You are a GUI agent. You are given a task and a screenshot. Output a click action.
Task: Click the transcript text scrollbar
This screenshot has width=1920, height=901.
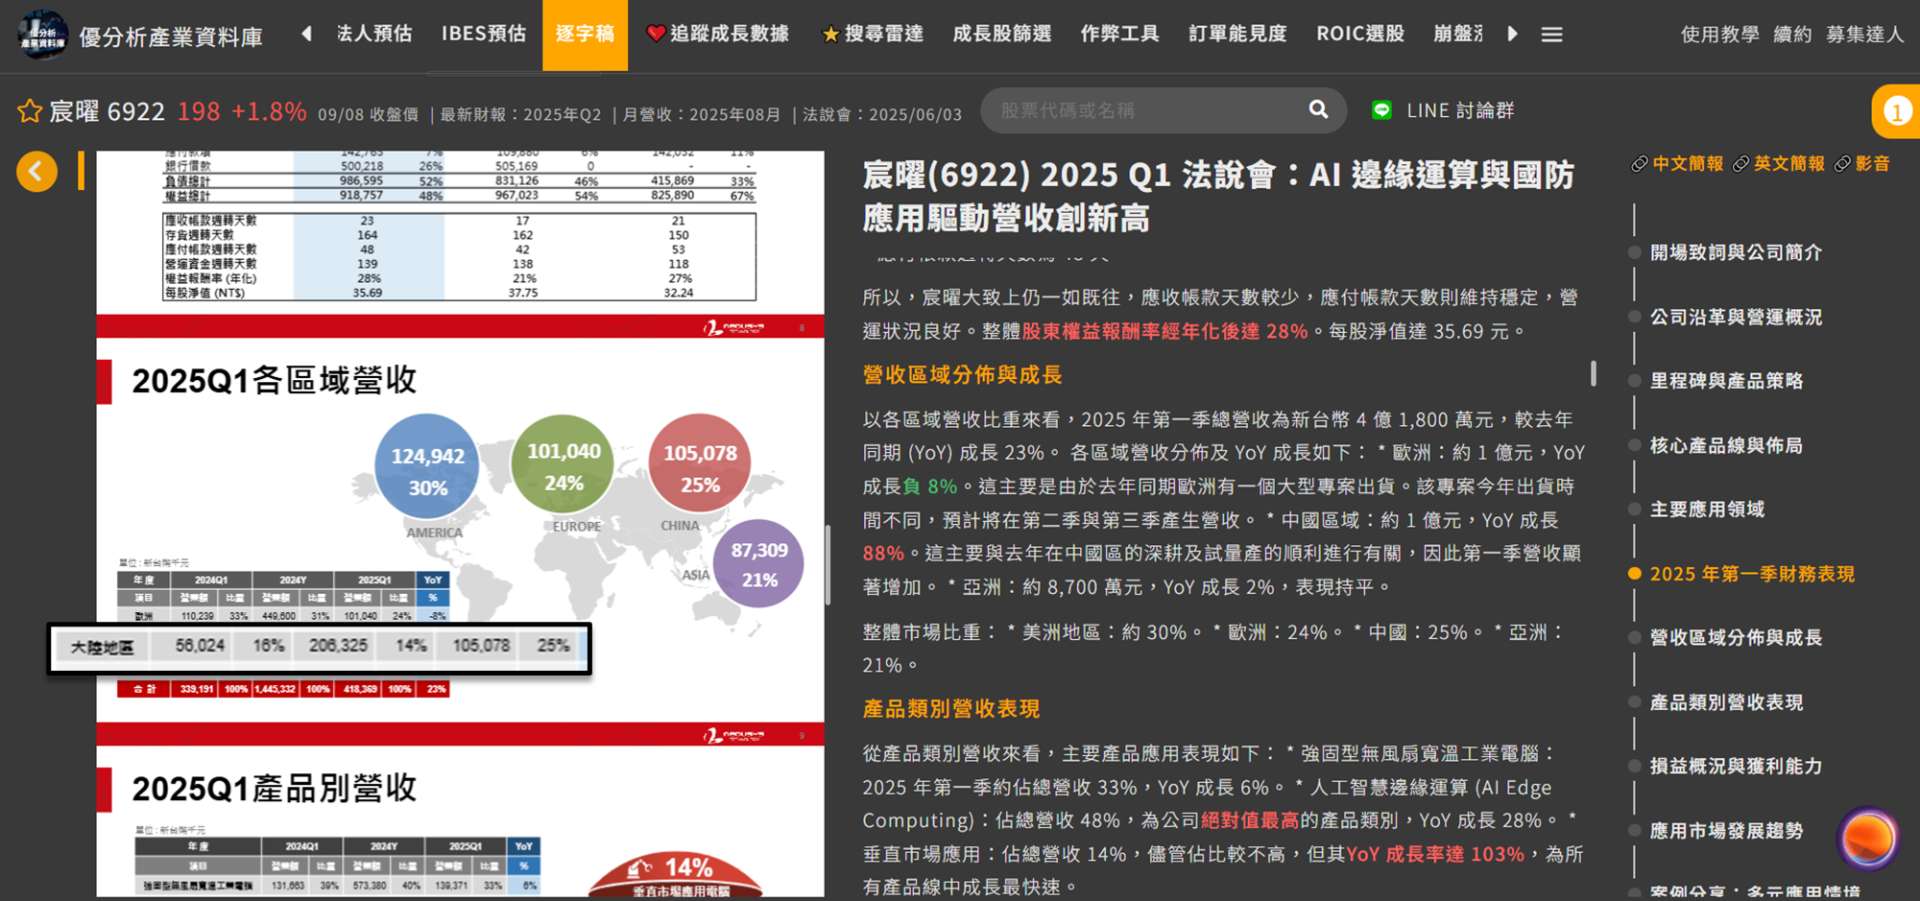(x=1593, y=374)
